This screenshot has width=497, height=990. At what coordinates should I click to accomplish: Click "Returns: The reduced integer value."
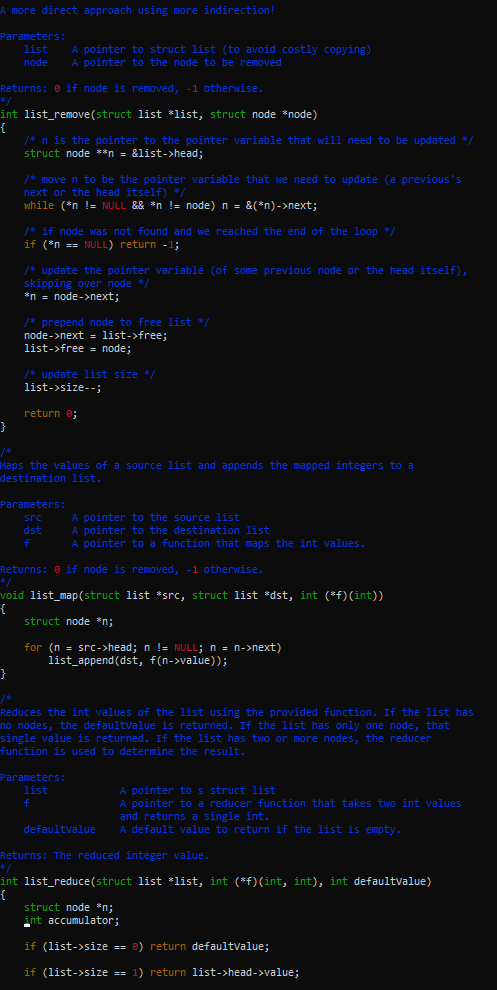pyautogui.click(x=104, y=855)
